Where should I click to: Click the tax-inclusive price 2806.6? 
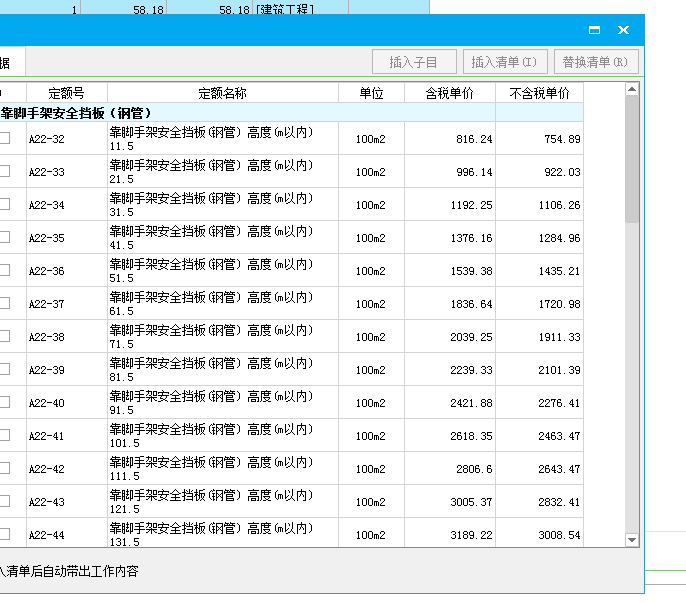(x=474, y=469)
